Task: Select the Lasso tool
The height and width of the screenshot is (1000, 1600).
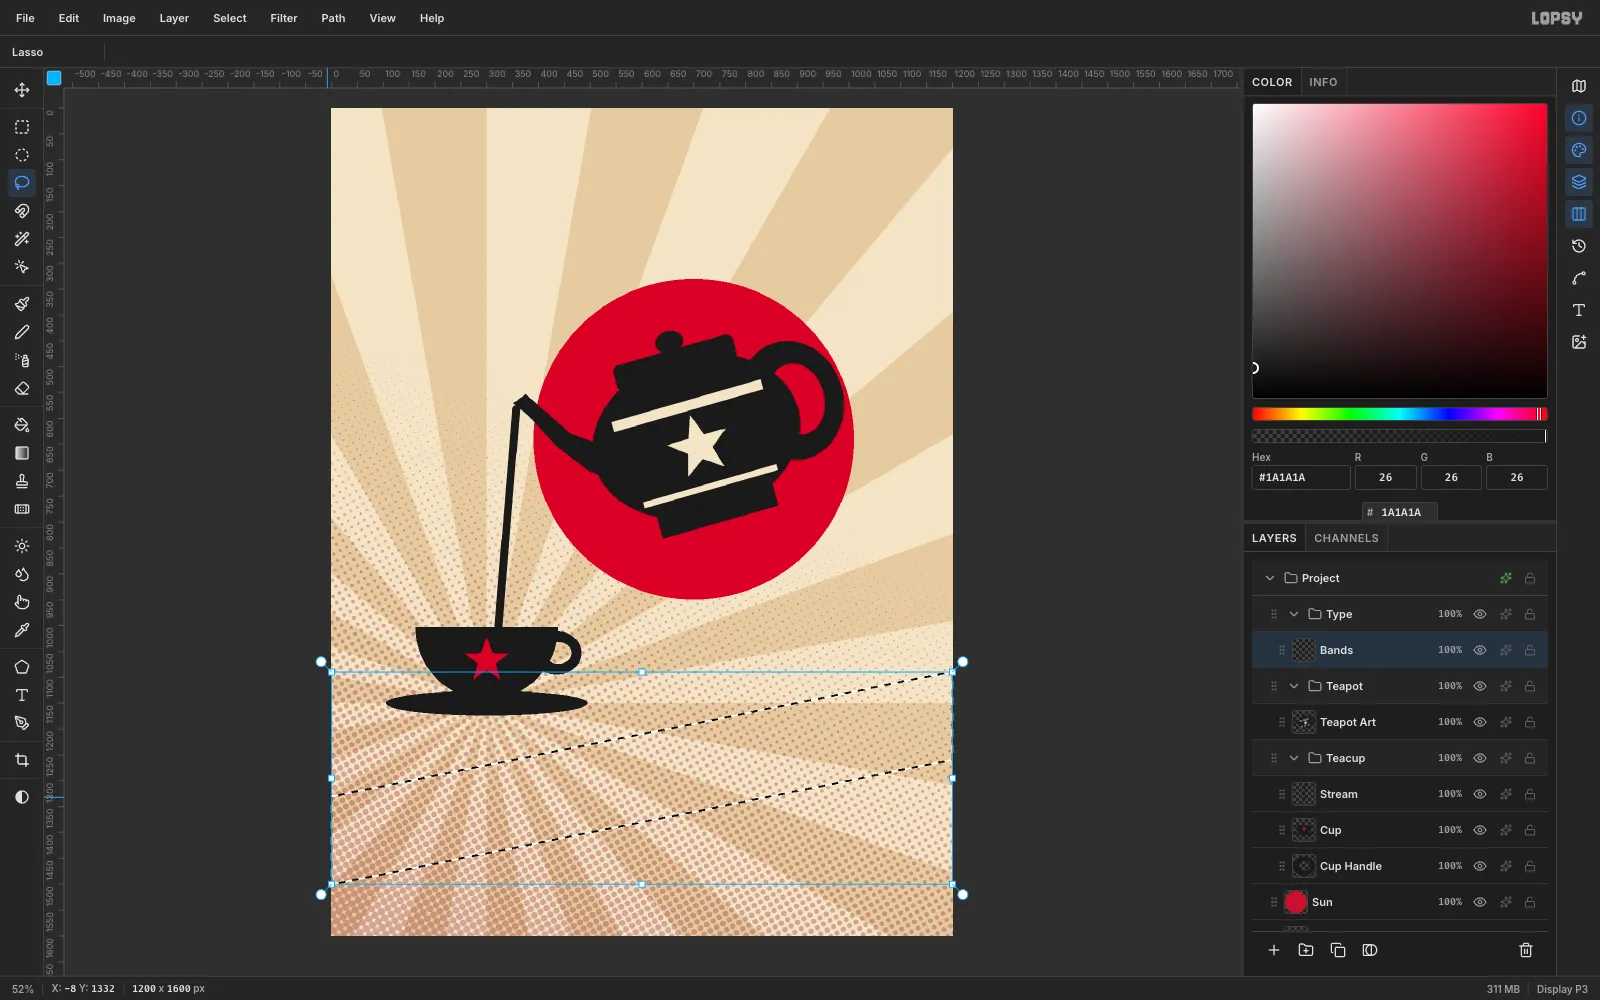Action: coord(22,183)
